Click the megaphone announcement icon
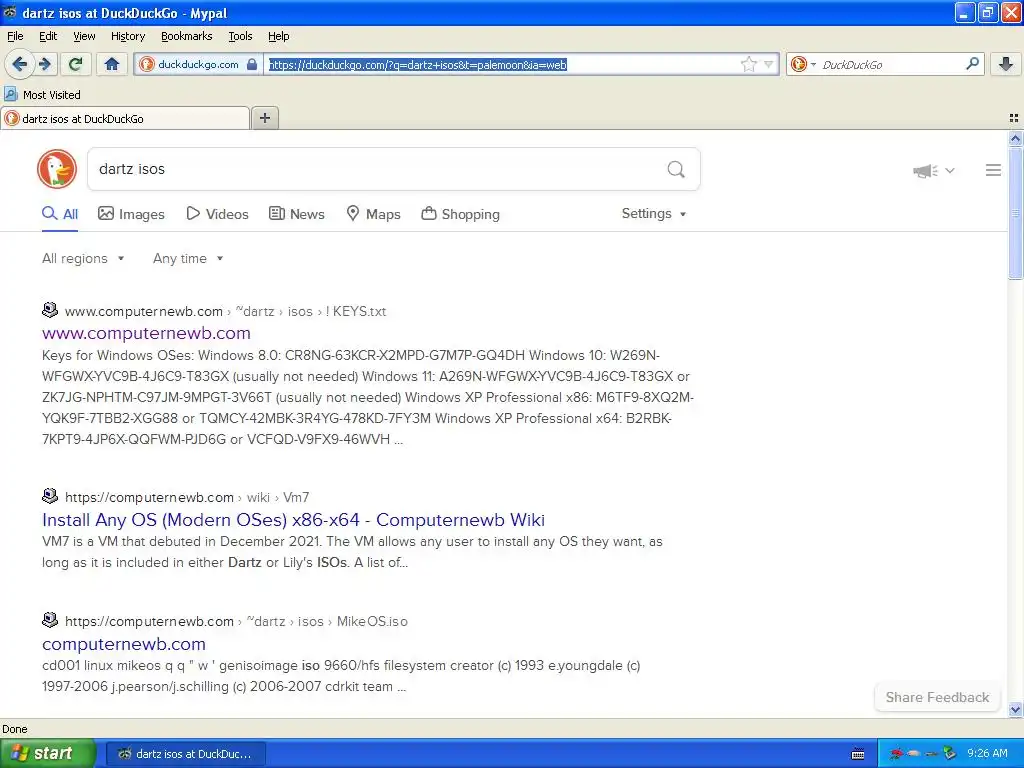 (925, 171)
